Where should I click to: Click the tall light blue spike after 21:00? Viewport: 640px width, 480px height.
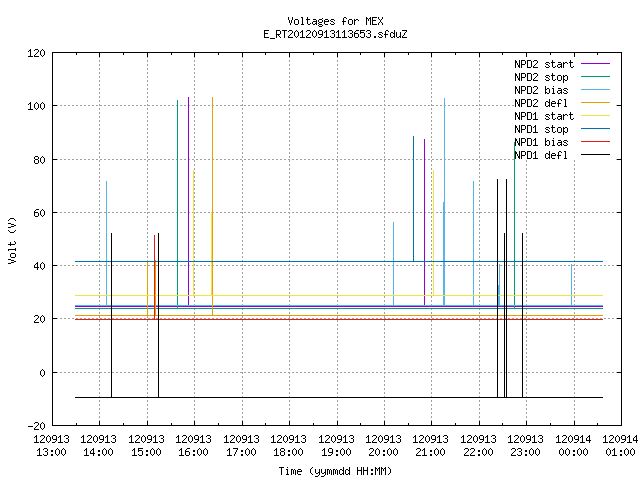444,202
